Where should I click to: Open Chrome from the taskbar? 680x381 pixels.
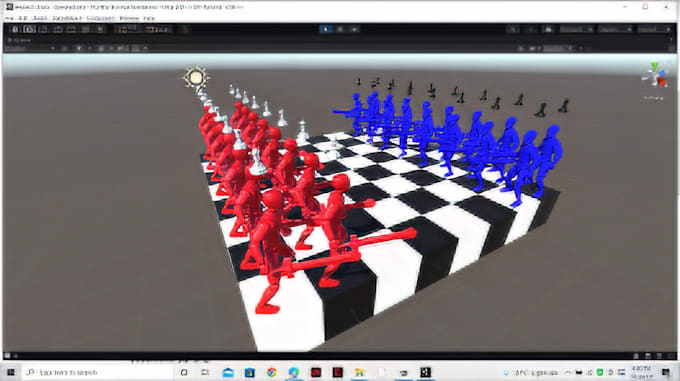click(272, 372)
